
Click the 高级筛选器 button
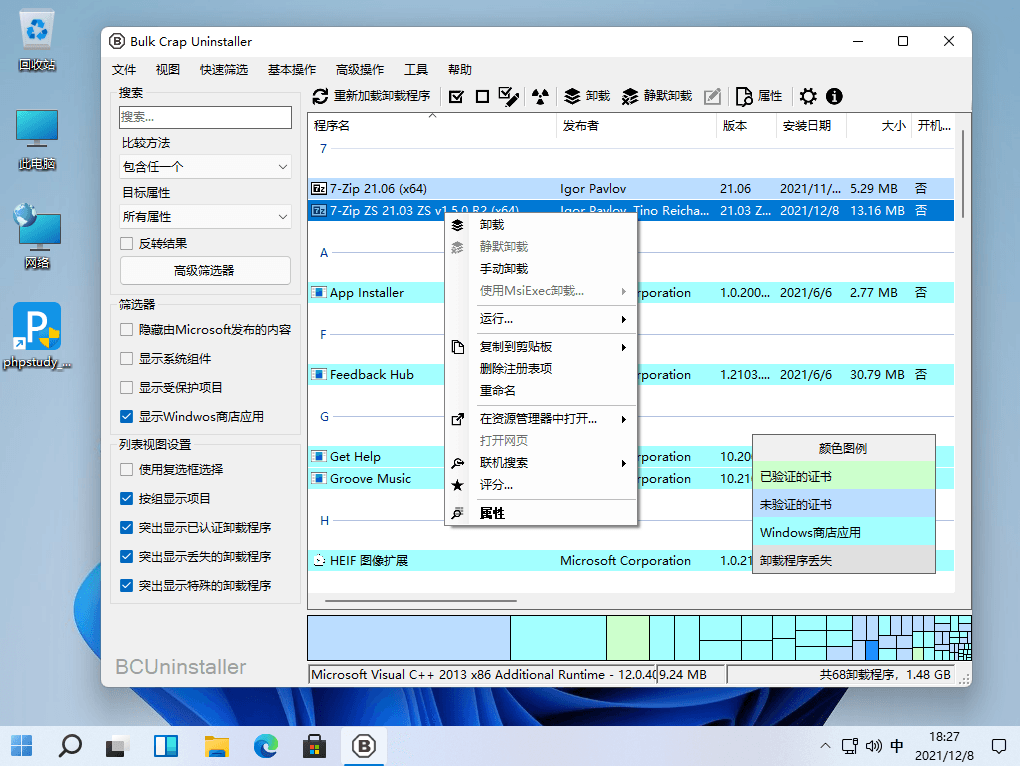click(x=205, y=271)
